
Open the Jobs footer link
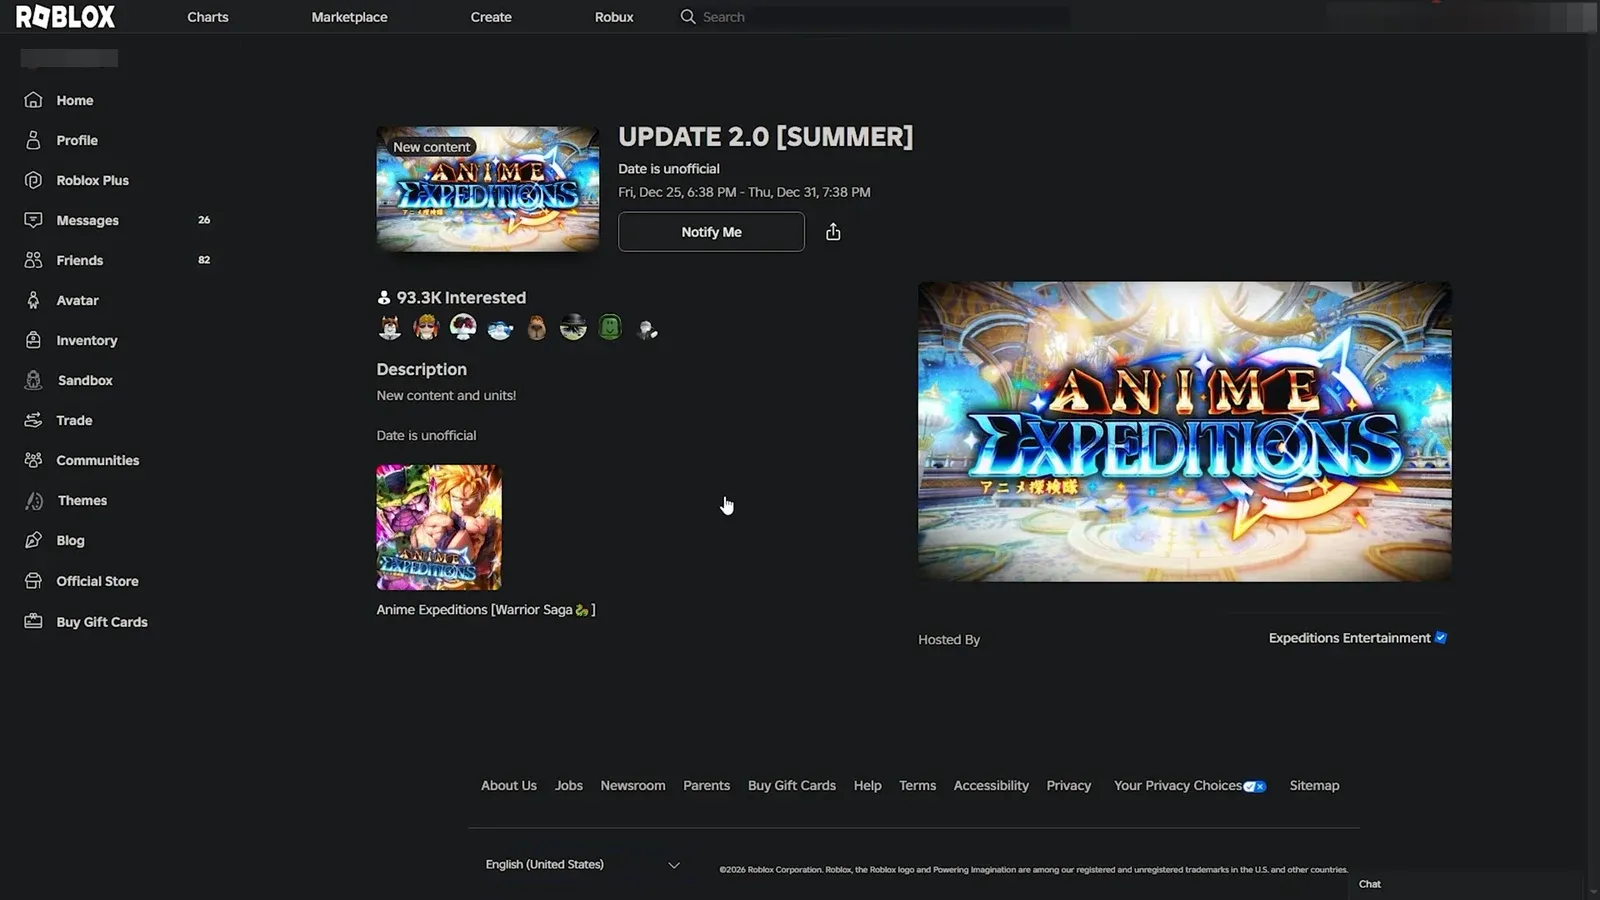(569, 786)
